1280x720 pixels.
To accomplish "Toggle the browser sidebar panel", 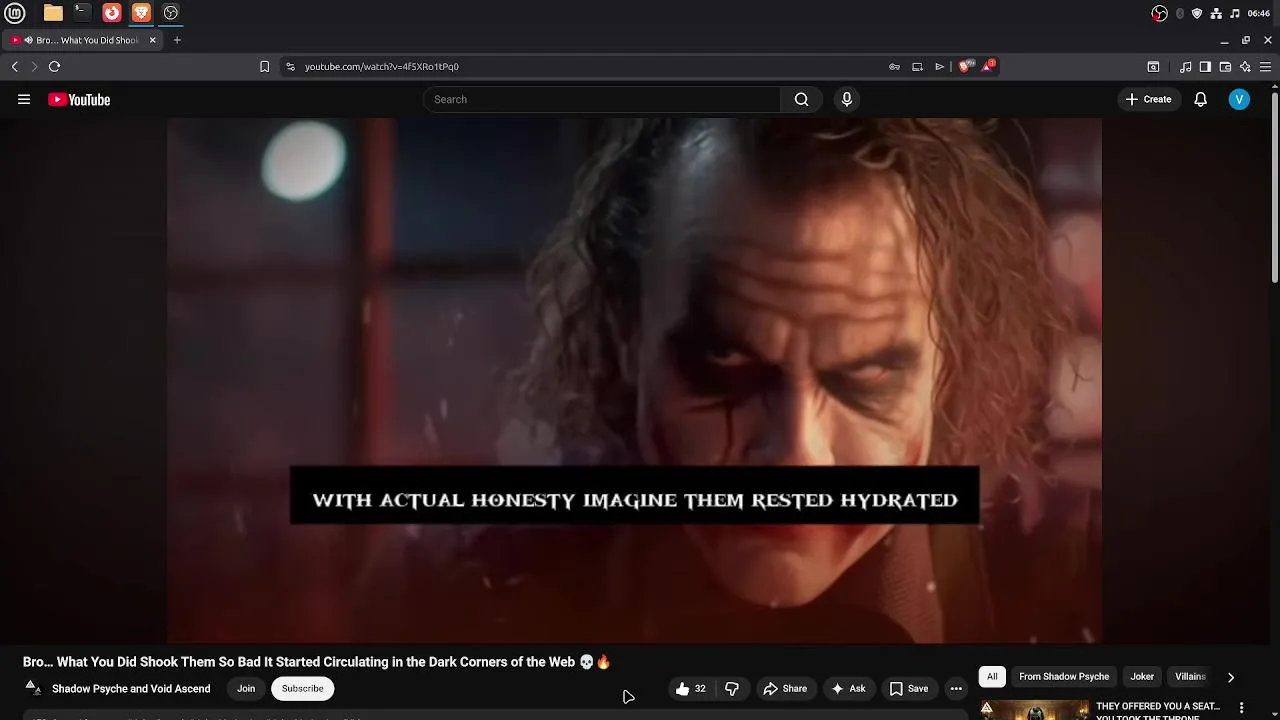I will click(x=1205, y=66).
